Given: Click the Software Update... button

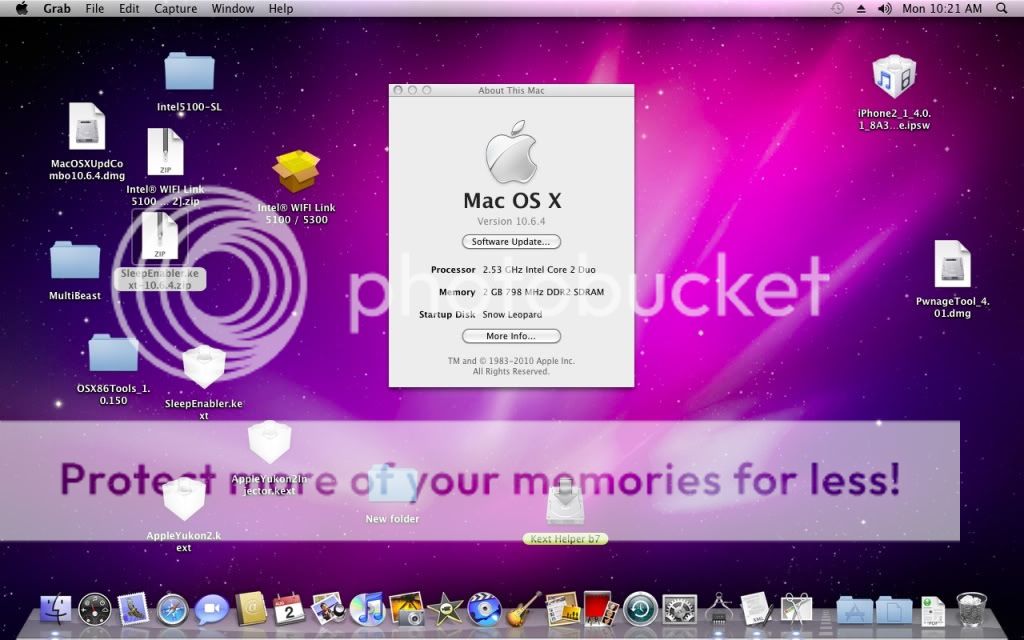Looking at the screenshot, I should 511,242.
